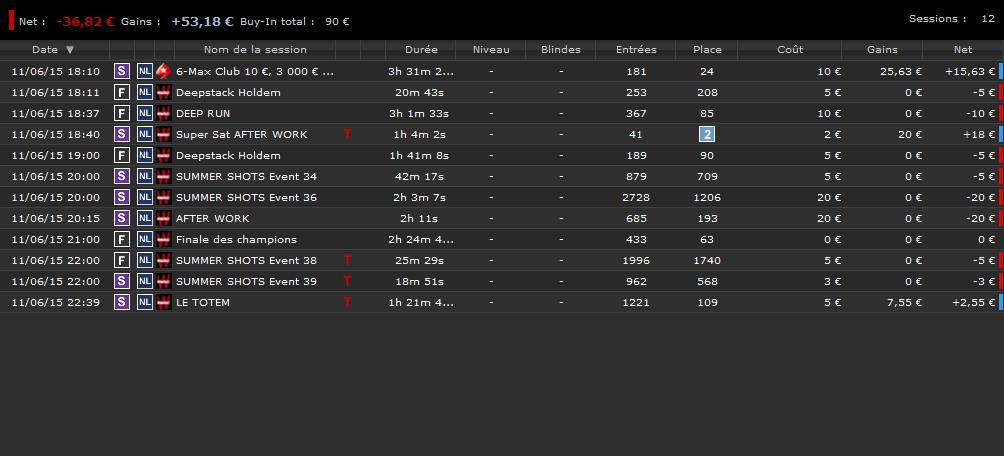This screenshot has height=456, width=1004.
Task: Sort by the Niveau column header
Action: pos(491,49)
